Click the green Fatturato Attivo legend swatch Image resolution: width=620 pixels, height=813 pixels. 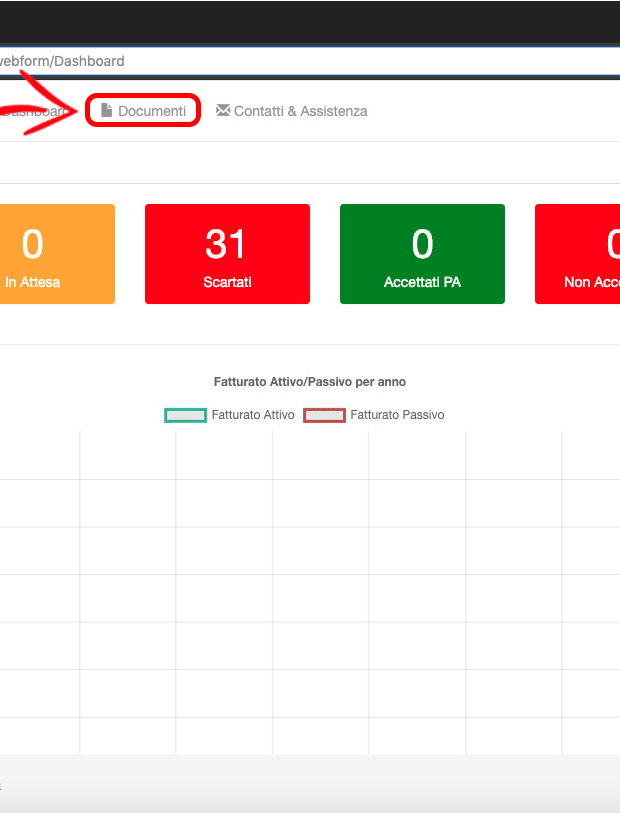pos(185,415)
